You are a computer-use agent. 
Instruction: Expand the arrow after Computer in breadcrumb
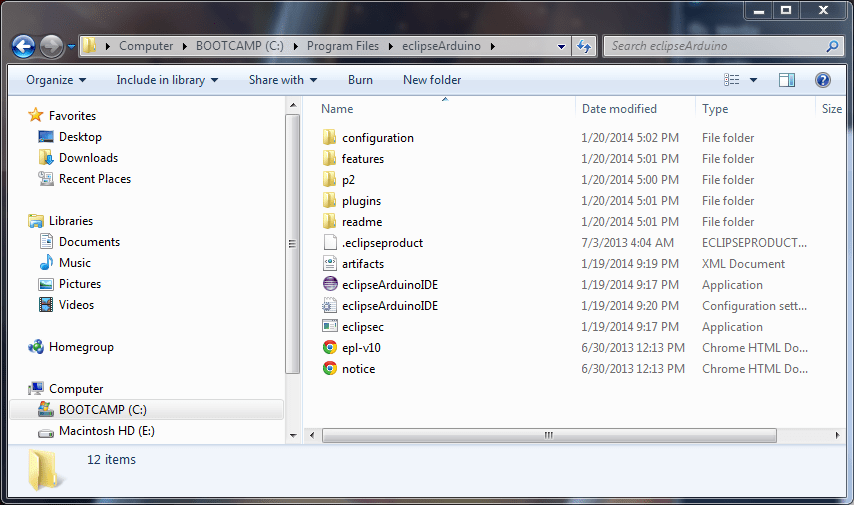click(185, 46)
